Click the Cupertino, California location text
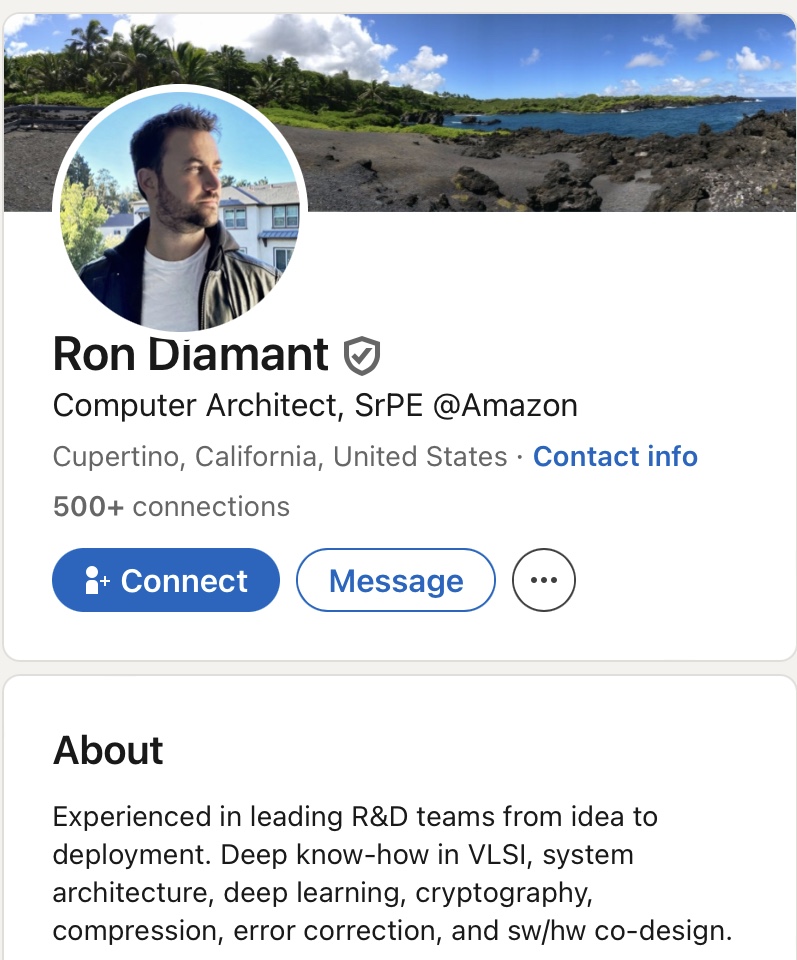The height and width of the screenshot is (960, 797). click(185, 457)
